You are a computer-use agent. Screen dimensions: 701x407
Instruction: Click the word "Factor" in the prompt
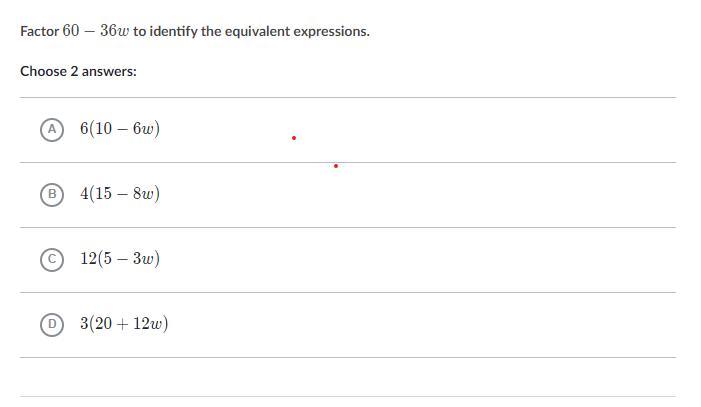tap(39, 31)
